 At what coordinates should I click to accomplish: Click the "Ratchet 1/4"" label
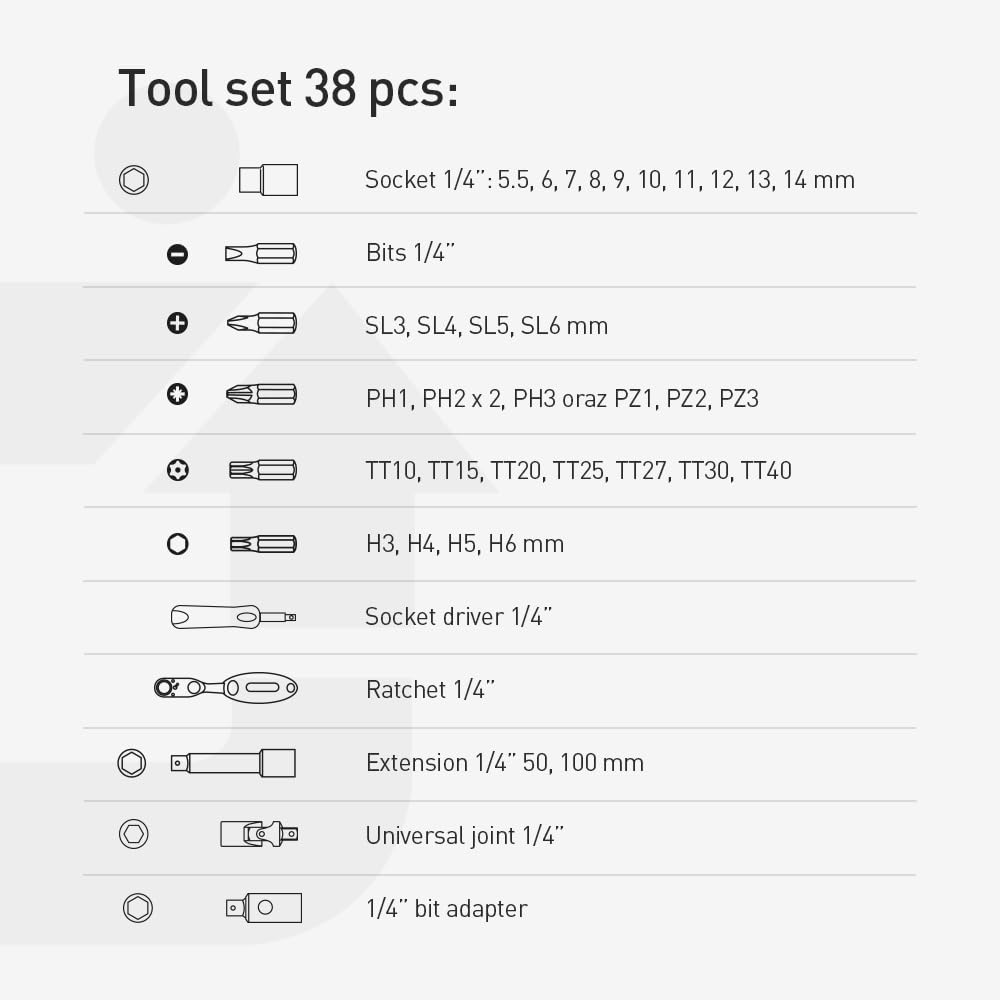click(x=430, y=690)
